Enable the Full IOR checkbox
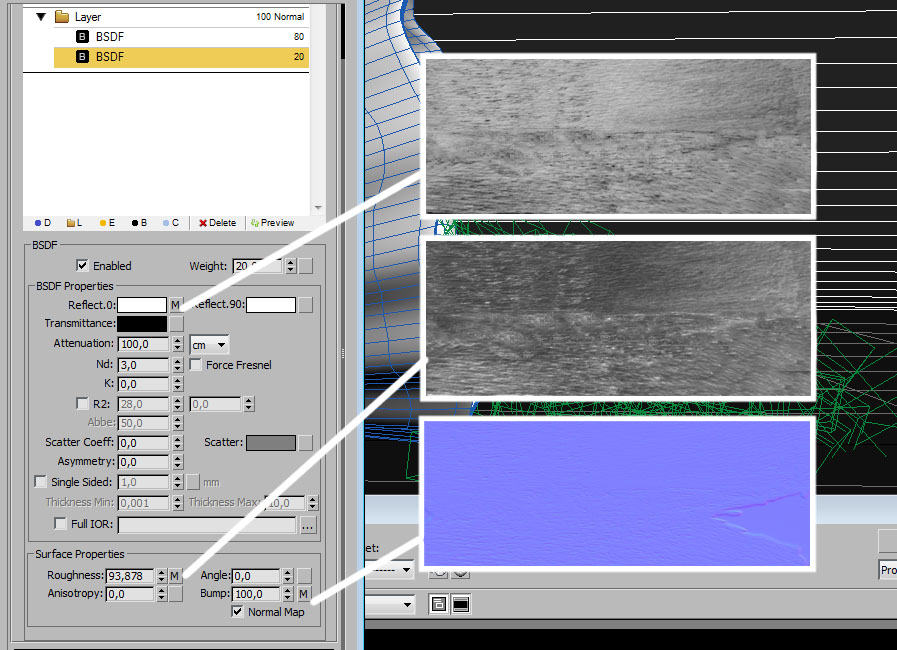Screen dimensions: 897x650 coord(60,524)
